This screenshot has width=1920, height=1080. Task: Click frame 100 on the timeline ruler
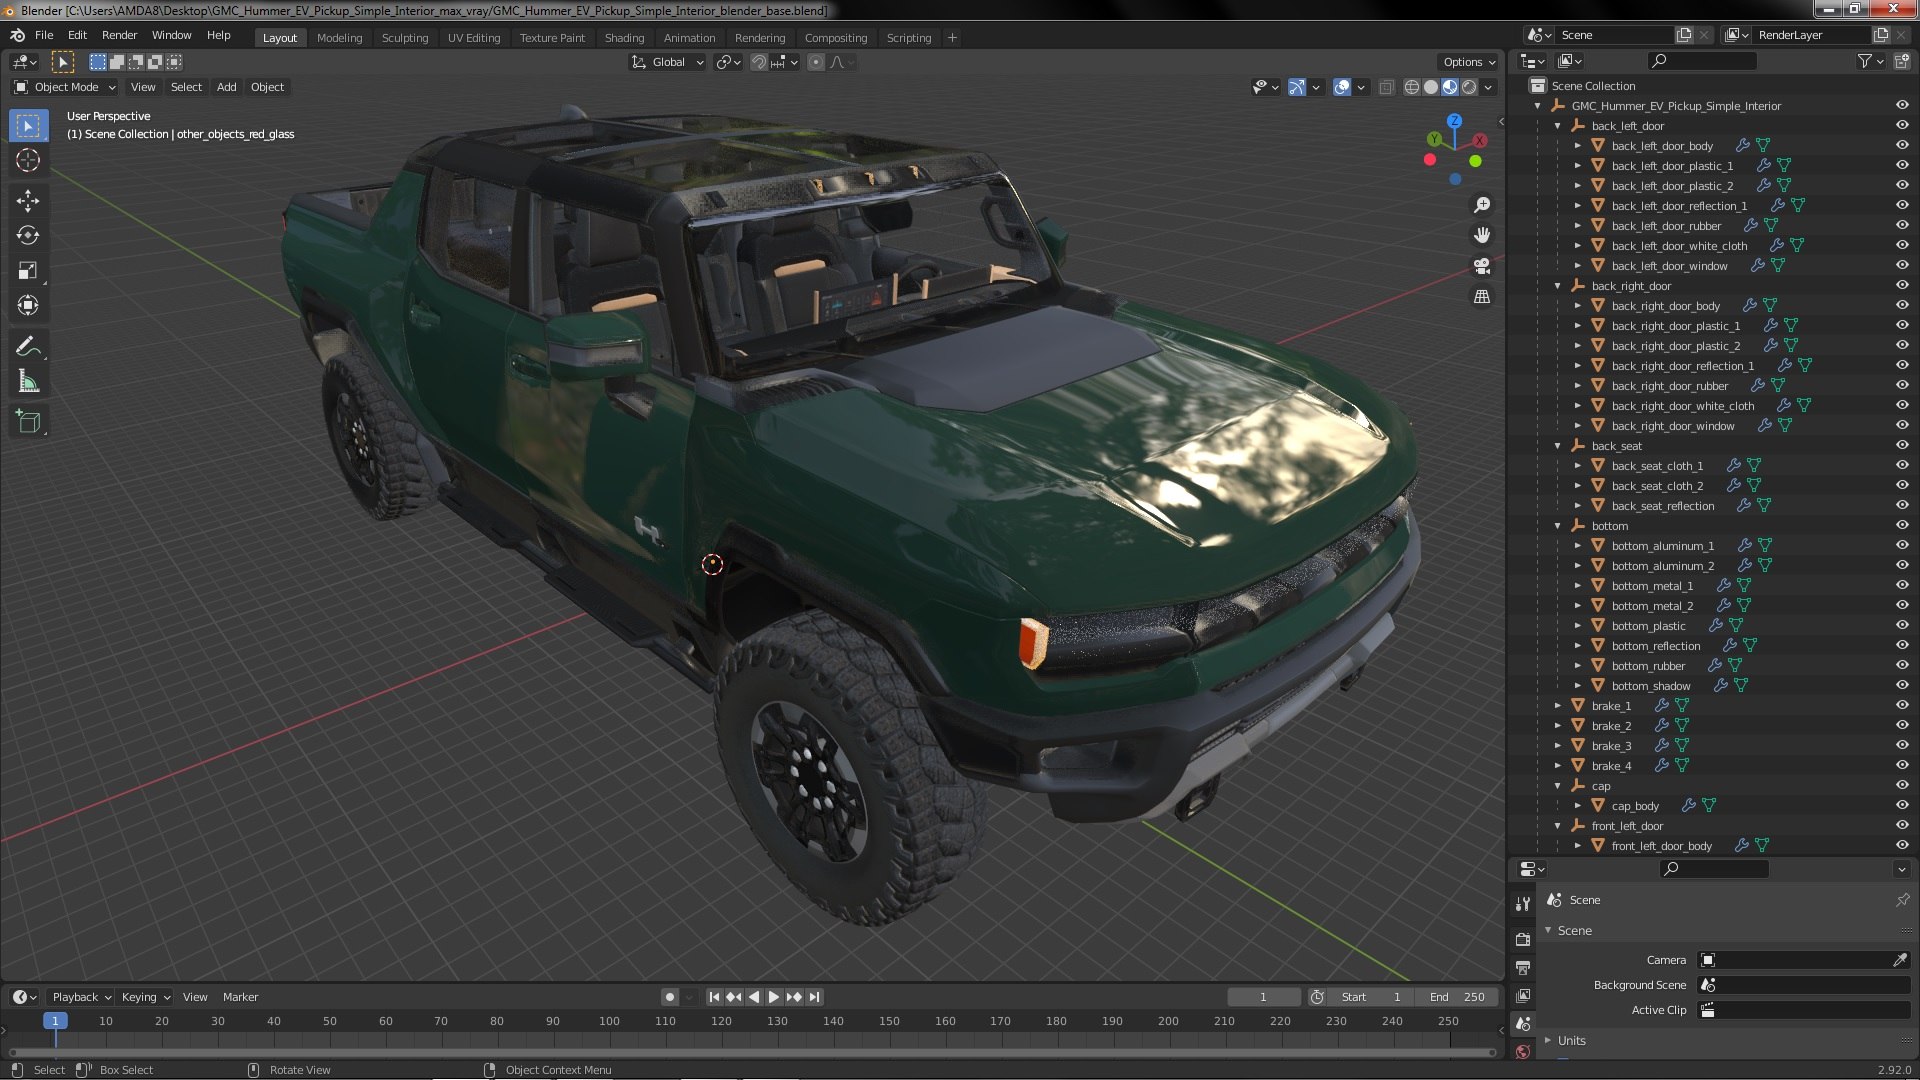click(609, 1021)
